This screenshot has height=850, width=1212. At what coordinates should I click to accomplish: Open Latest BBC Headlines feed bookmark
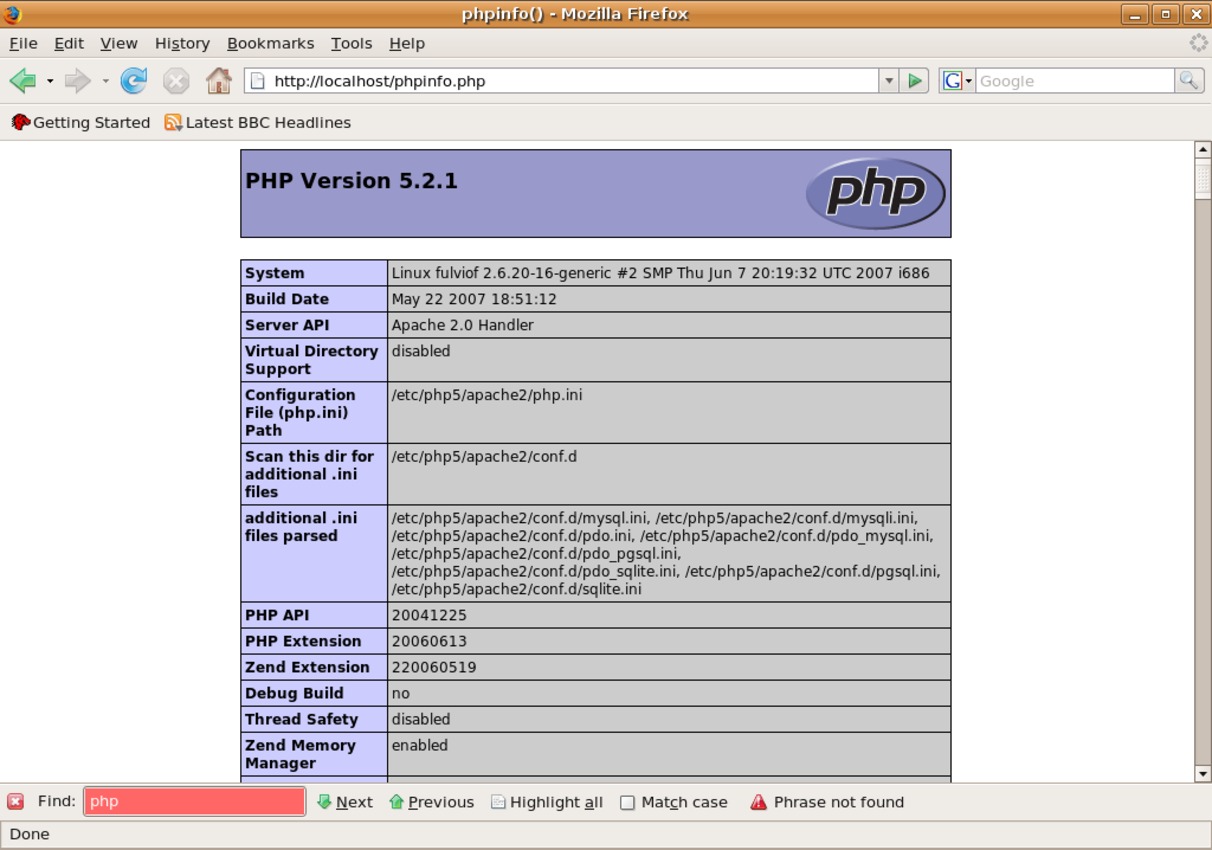click(258, 122)
